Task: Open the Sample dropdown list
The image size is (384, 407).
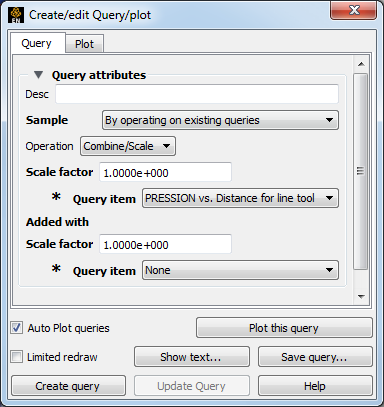Action: (x=220, y=120)
